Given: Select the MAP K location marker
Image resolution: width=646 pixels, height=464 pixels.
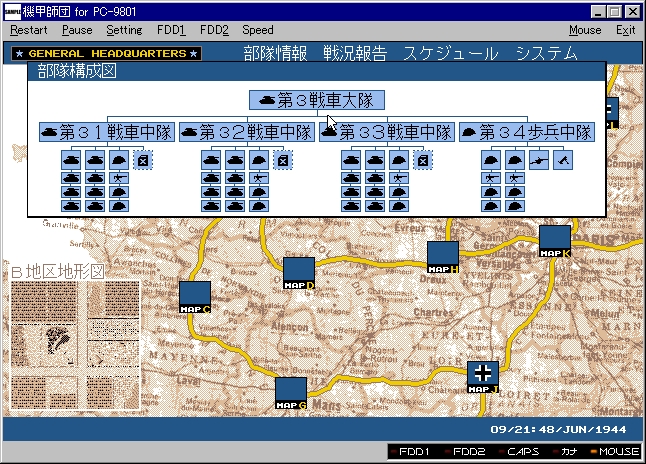Looking at the screenshot, I should point(554,241).
